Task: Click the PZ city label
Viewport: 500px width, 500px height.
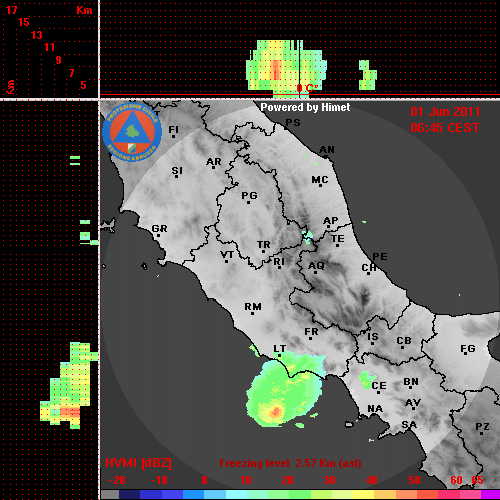Action: 482,427
